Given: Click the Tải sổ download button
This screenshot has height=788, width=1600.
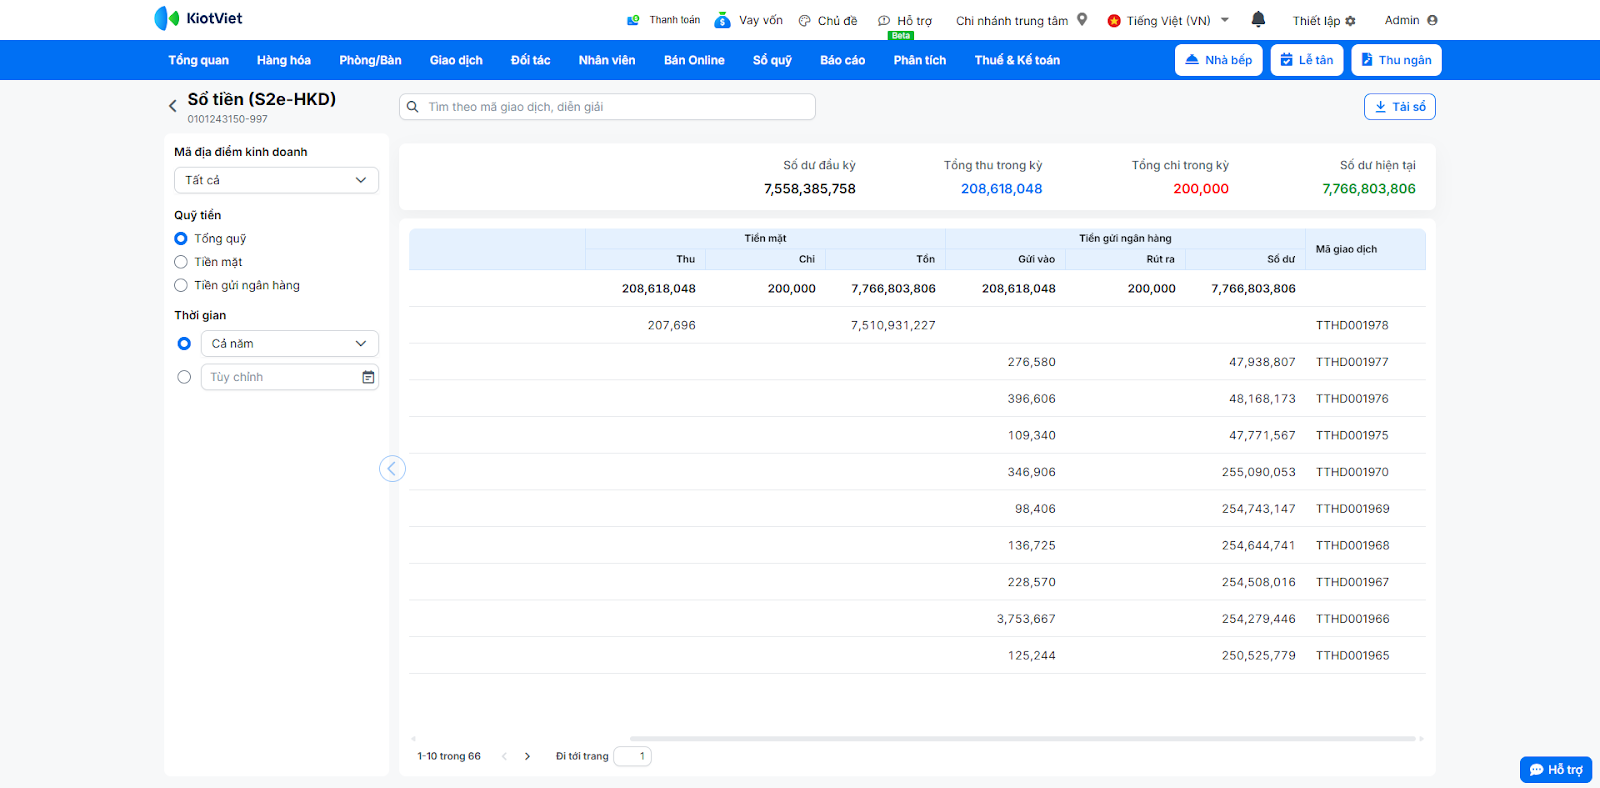Looking at the screenshot, I should [x=1399, y=107].
